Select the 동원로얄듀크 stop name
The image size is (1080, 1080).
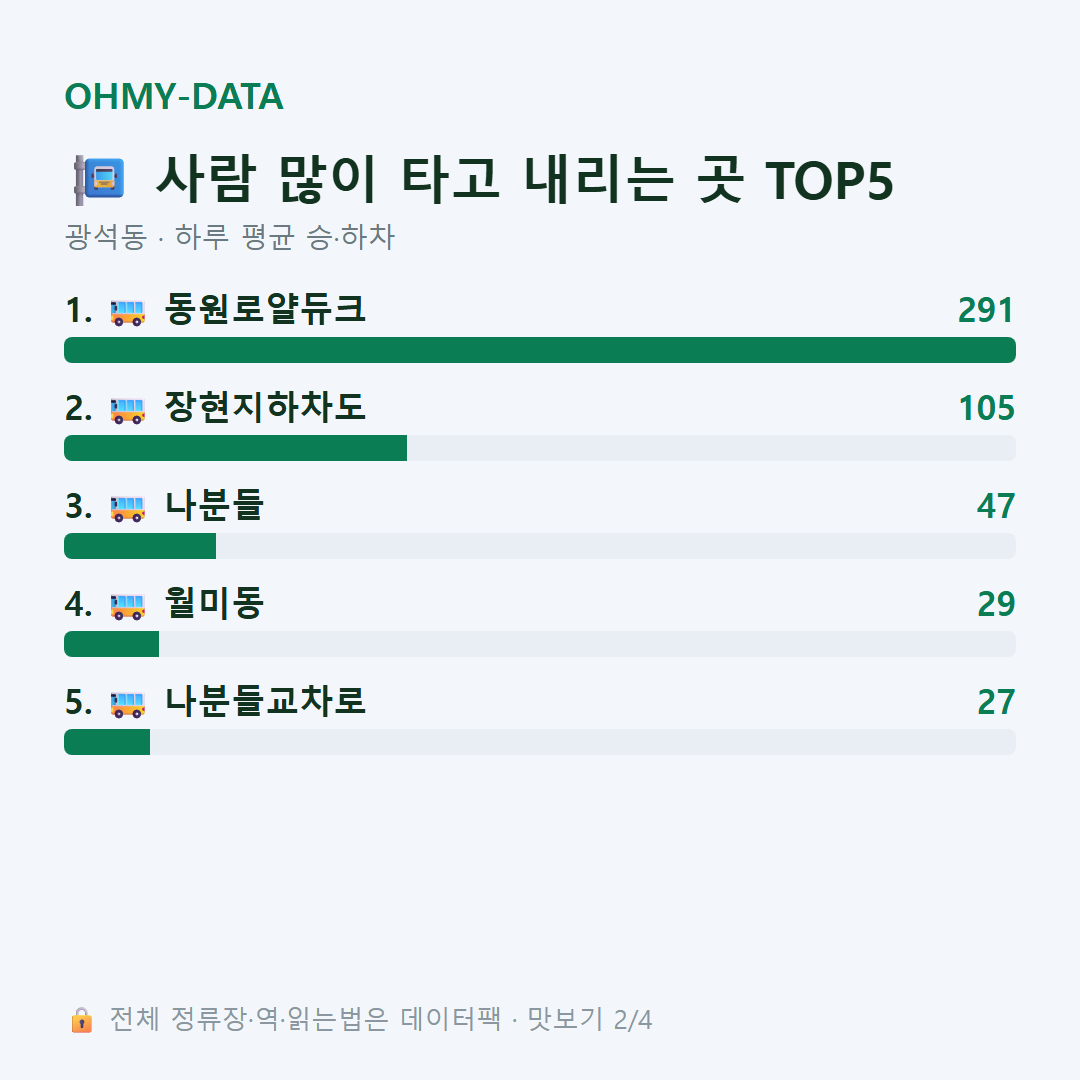coord(264,309)
